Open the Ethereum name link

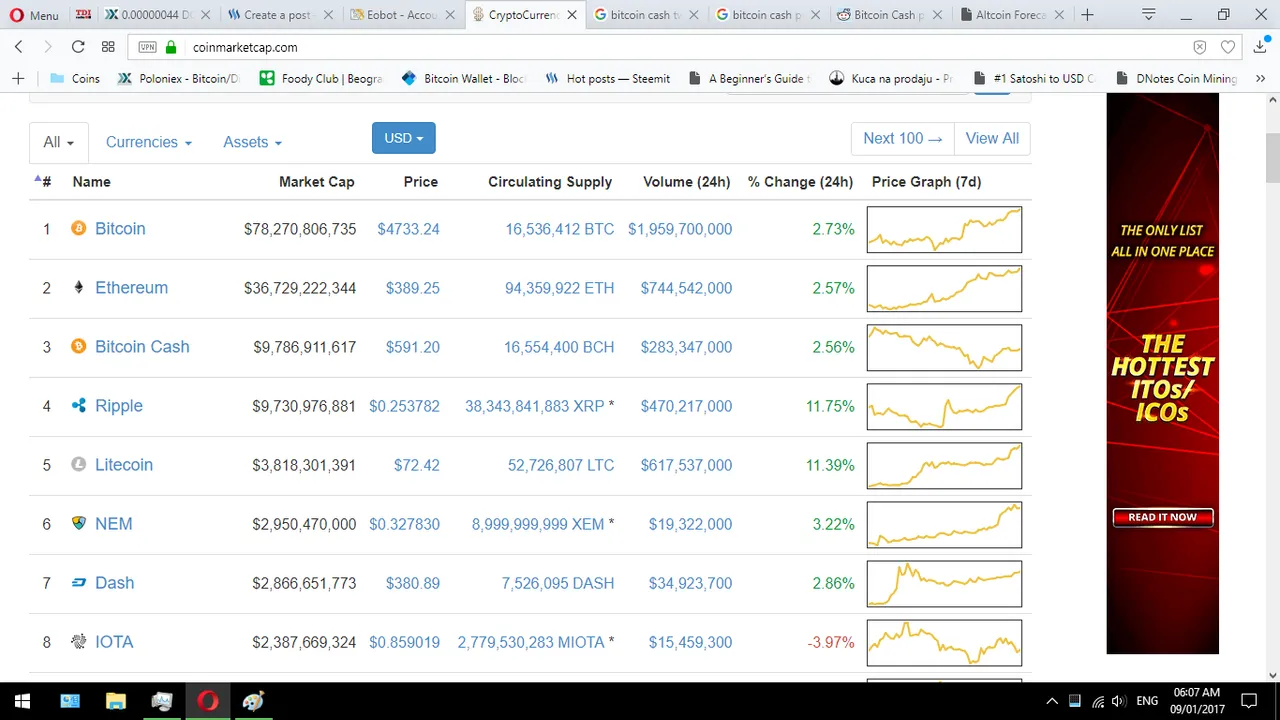[x=131, y=288]
